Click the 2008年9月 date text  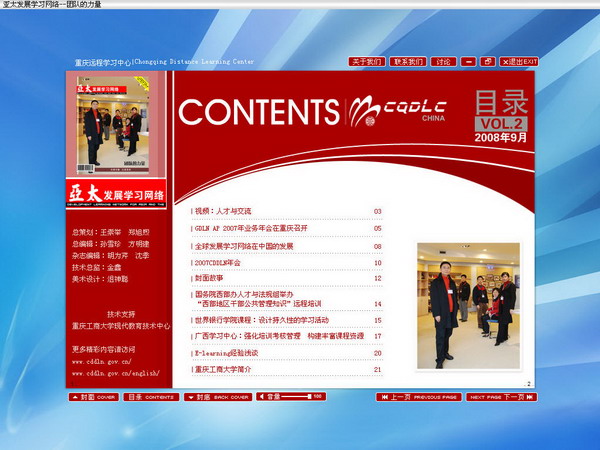pyautogui.click(x=501, y=137)
